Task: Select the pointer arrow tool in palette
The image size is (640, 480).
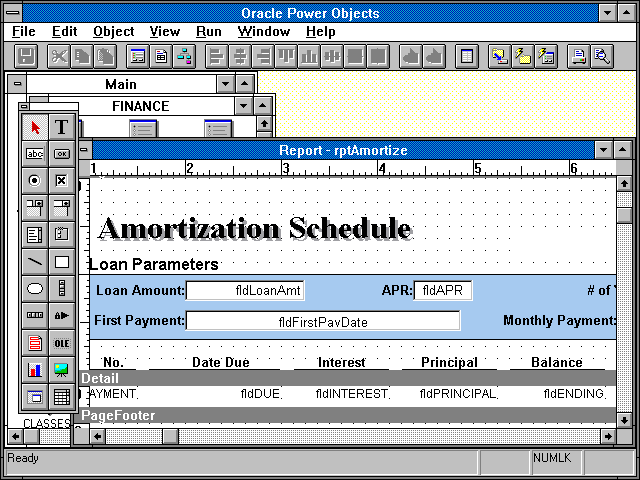Action: tap(35, 127)
